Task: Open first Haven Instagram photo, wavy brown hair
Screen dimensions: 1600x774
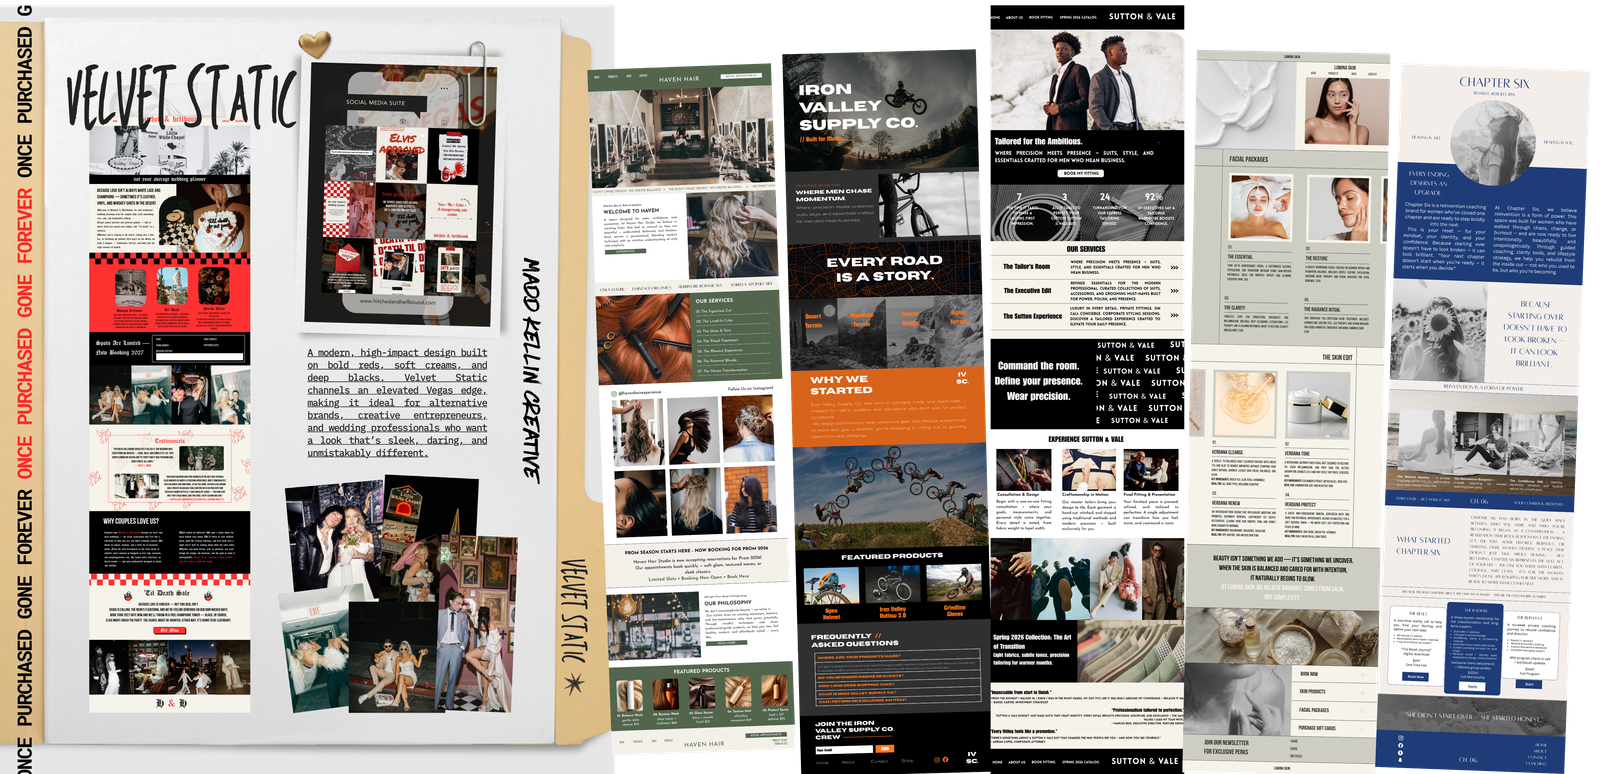Action: tap(638, 432)
